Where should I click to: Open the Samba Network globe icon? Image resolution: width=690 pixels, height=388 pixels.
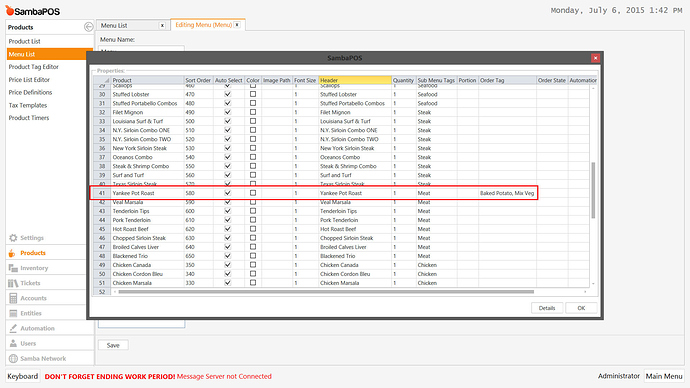pyautogui.click(x=13, y=359)
